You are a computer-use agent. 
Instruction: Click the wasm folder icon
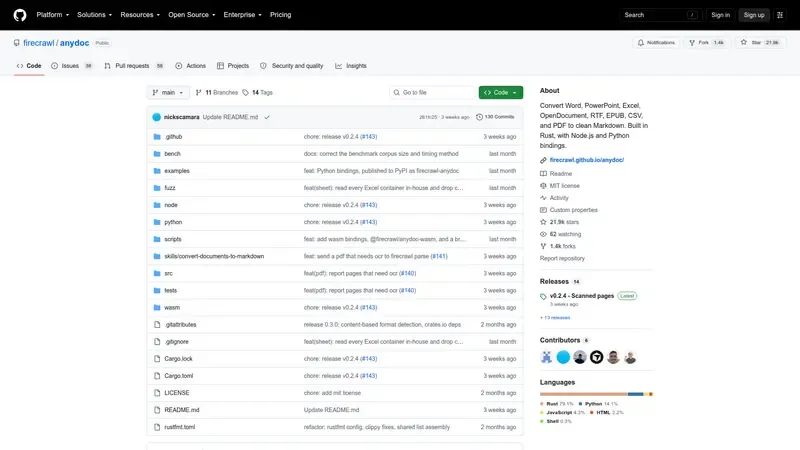pos(157,308)
